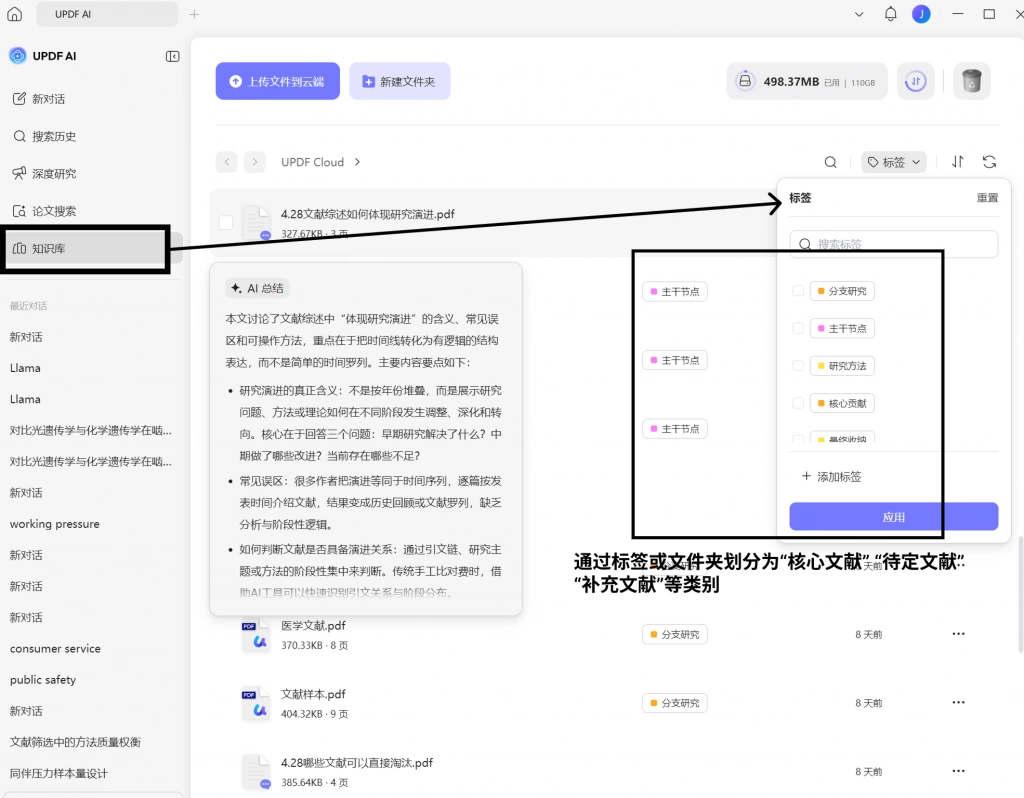
Task: Open 4.28哪些文献可以直接淘汰.pdf
Action: tap(357, 763)
